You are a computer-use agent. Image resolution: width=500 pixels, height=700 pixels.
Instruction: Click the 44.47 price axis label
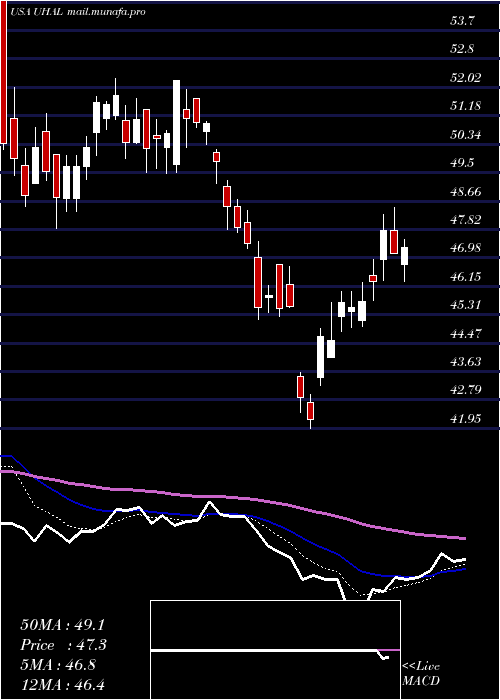click(x=466, y=333)
